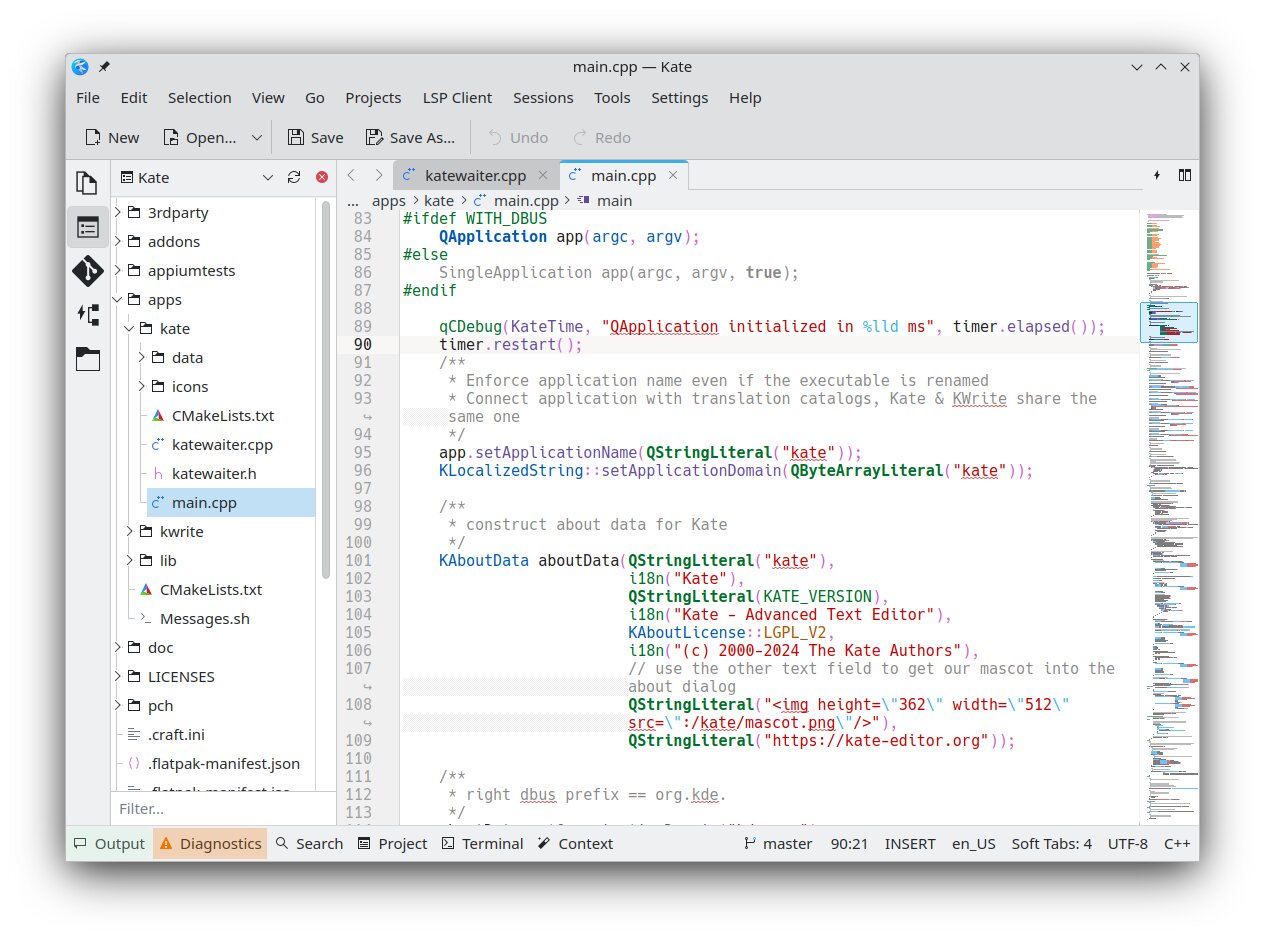Toggle the Output tool view
Viewport: 1265px width, 939px height.
[109, 843]
